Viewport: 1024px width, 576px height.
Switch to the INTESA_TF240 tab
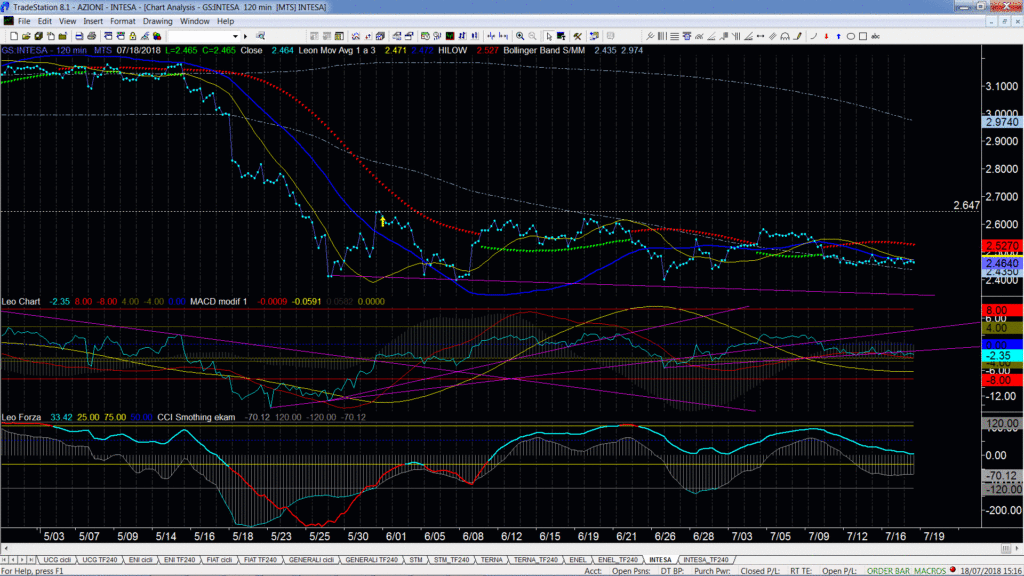point(706,560)
